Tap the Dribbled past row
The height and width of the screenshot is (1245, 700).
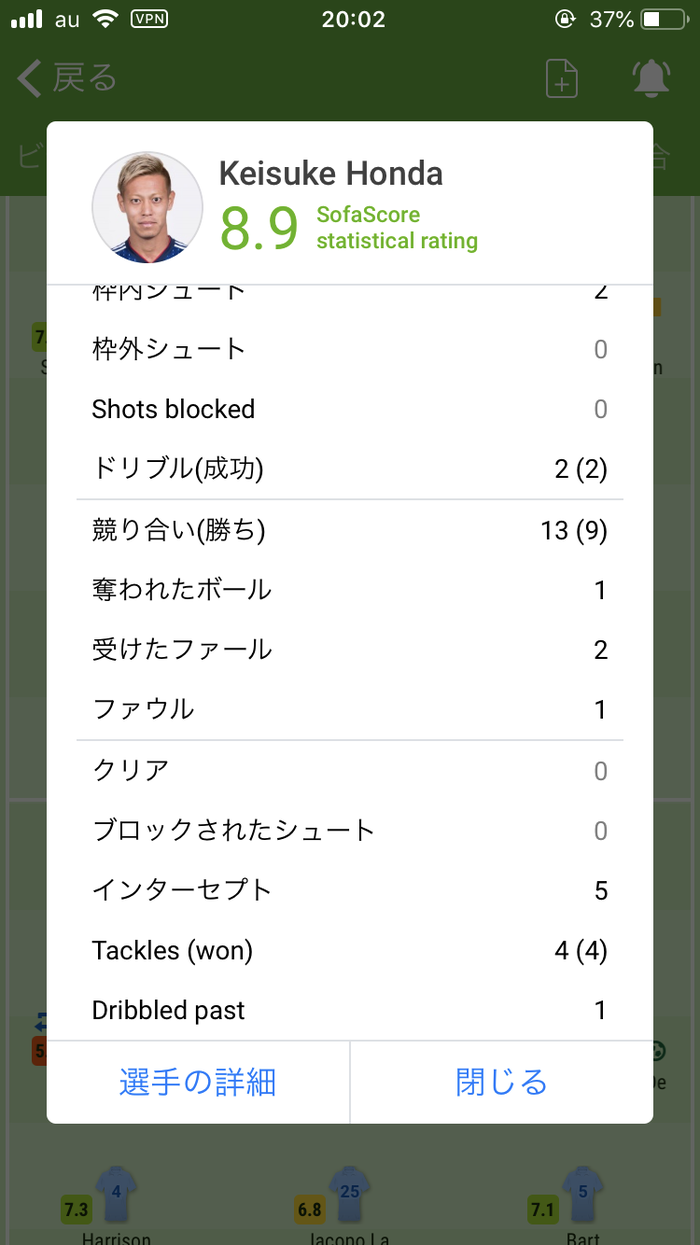(350, 1010)
